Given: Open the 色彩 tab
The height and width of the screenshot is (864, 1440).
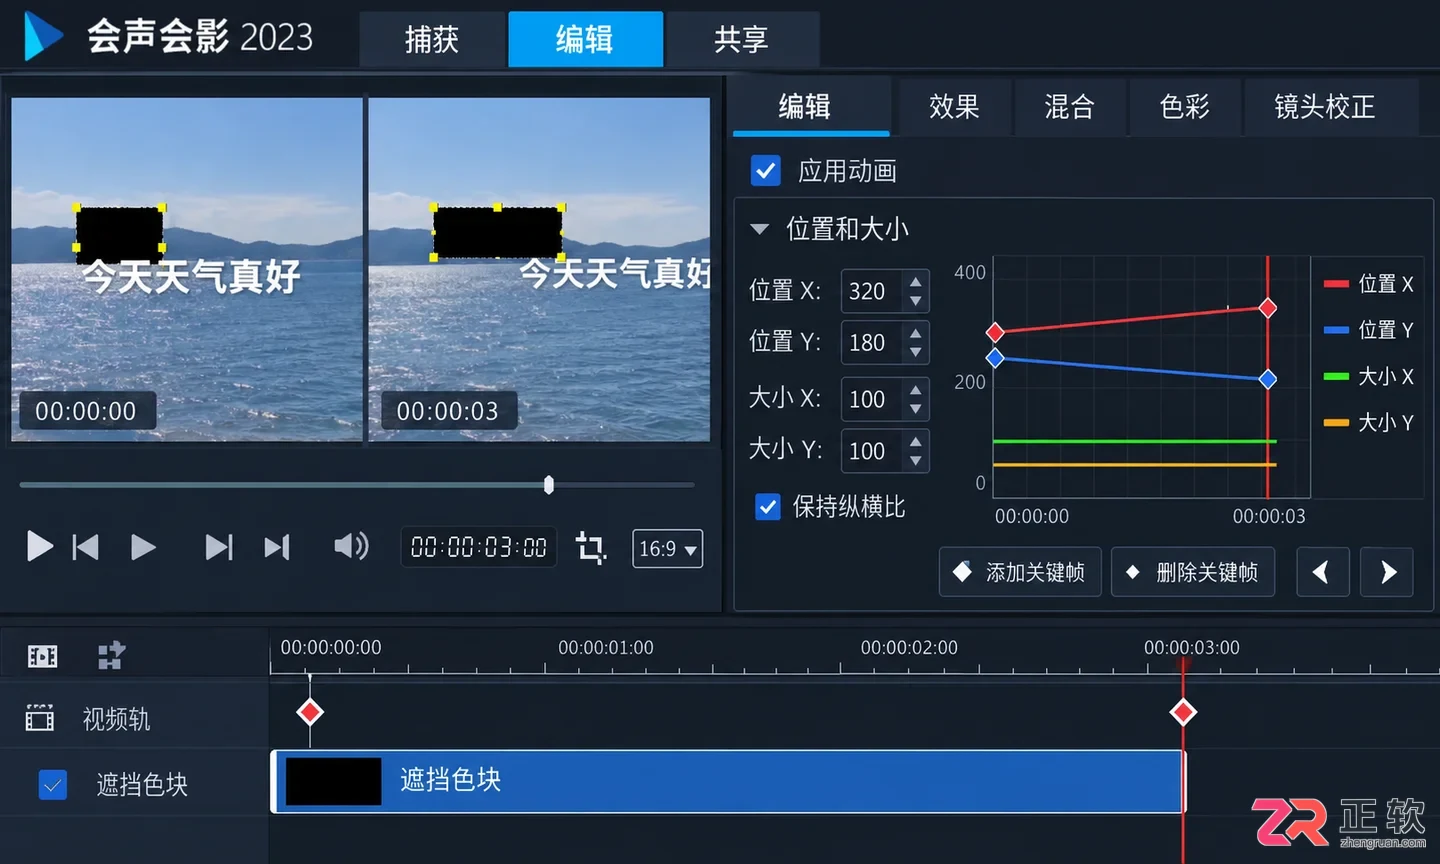Looking at the screenshot, I should pos(1184,106).
